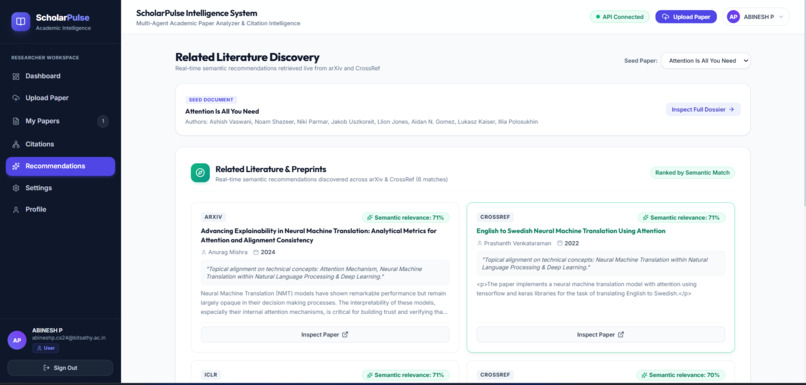Expand the ABINESH P account chevron
806x385 pixels.
[x=781, y=17]
